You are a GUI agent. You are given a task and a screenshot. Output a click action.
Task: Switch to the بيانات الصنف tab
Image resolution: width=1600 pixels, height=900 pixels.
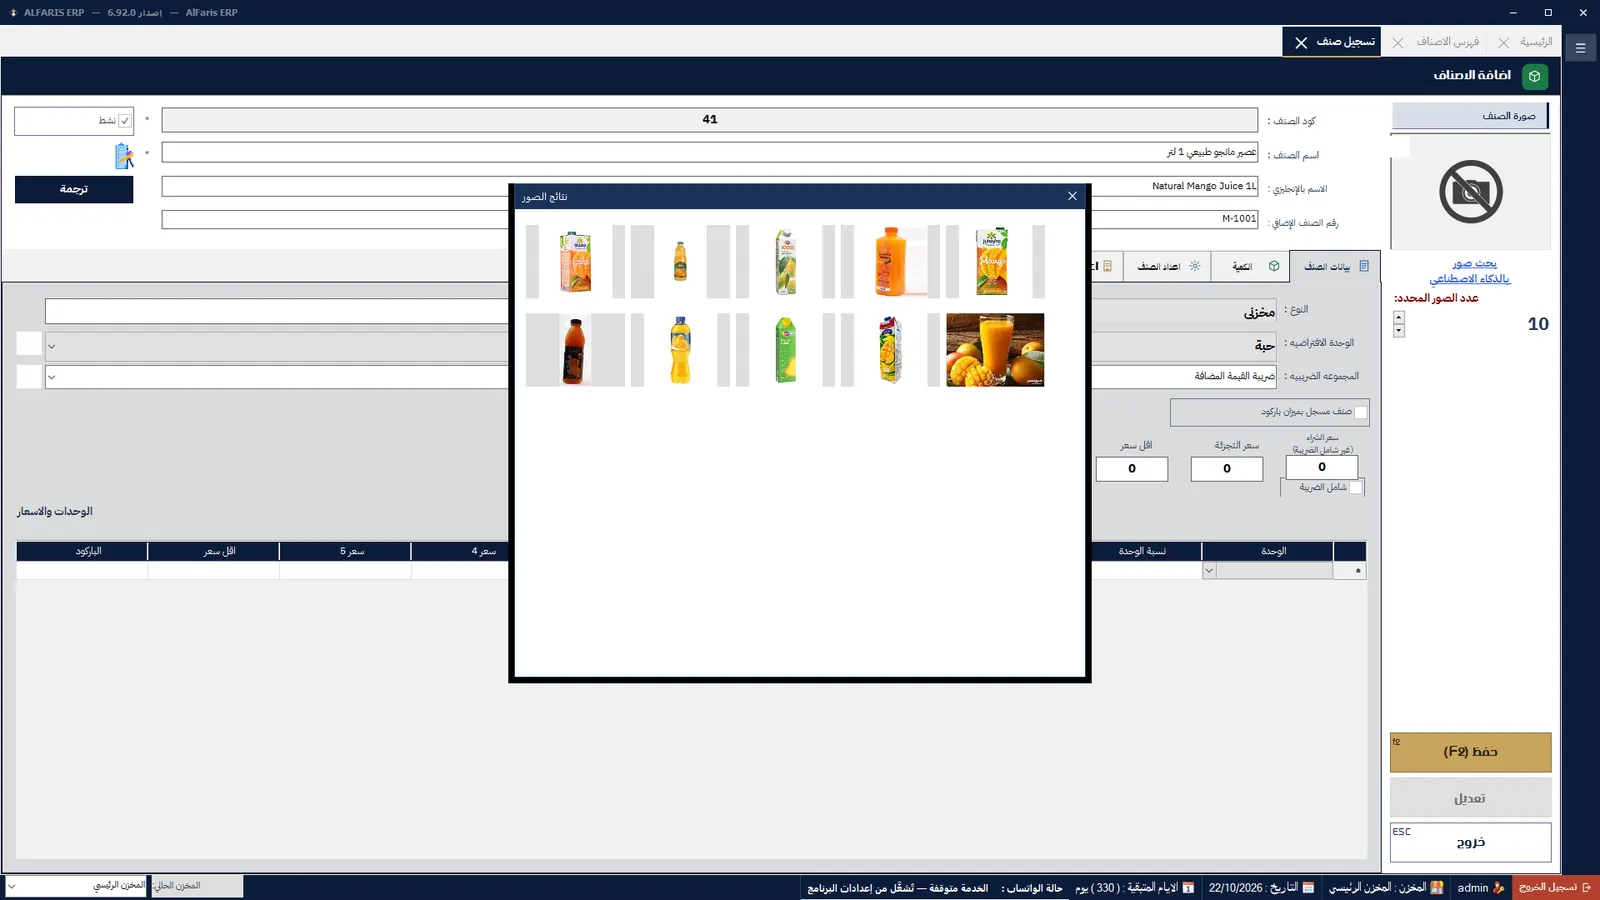coord(1335,267)
